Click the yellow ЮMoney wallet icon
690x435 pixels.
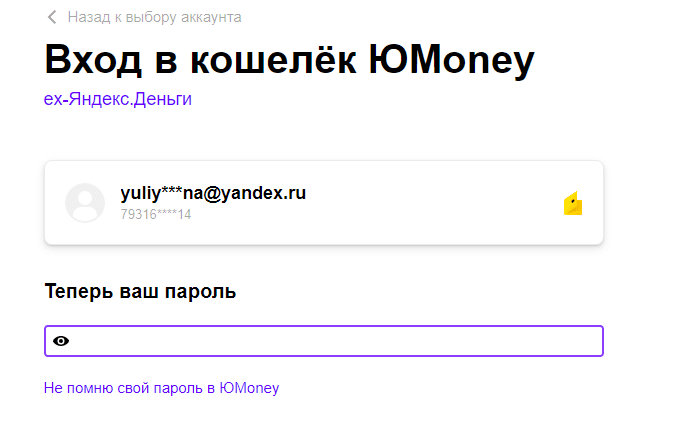(x=572, y=204)
